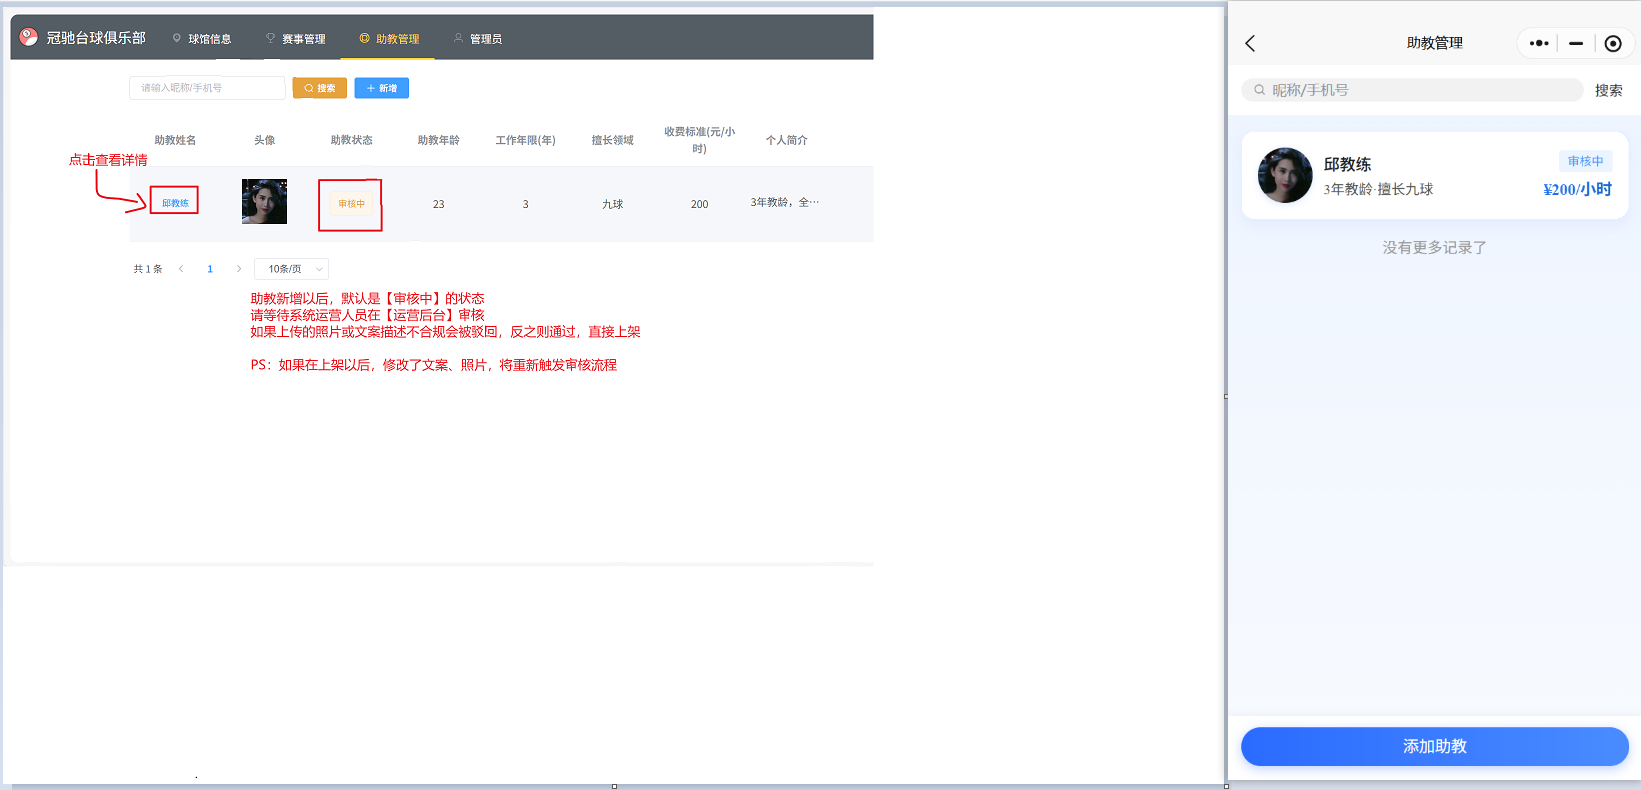Viewport: 1641px width, 790px height.
Task: Open the mini-program three-dots menu
Action: click(1539, 43)
